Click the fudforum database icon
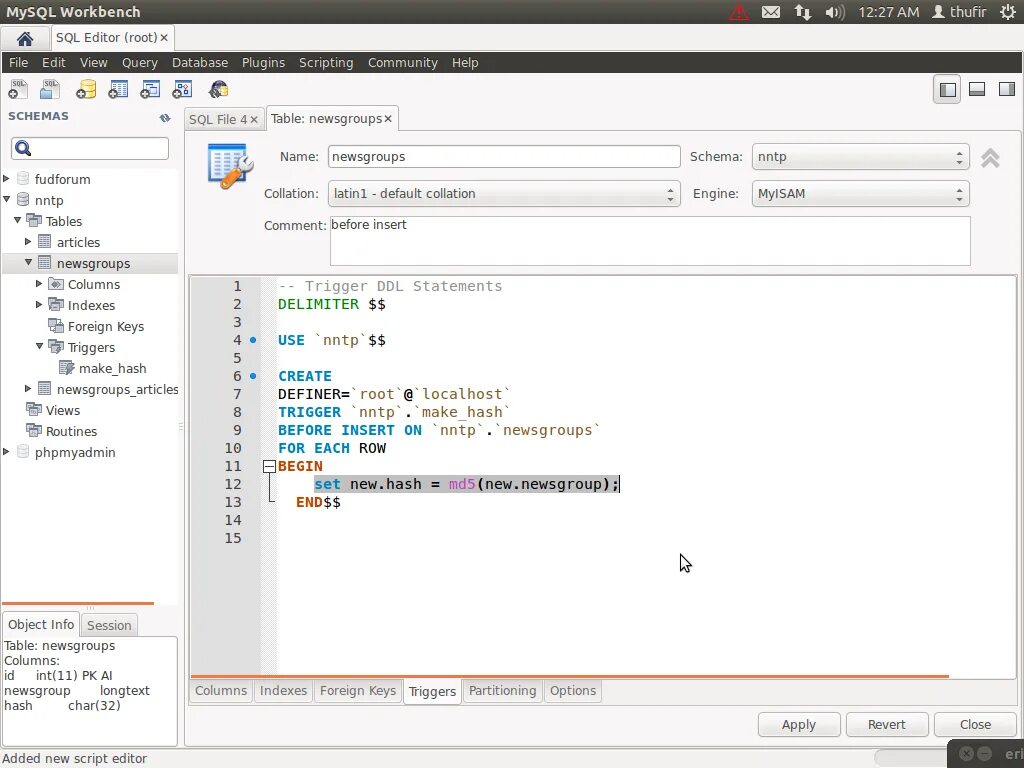 point(23,178)
